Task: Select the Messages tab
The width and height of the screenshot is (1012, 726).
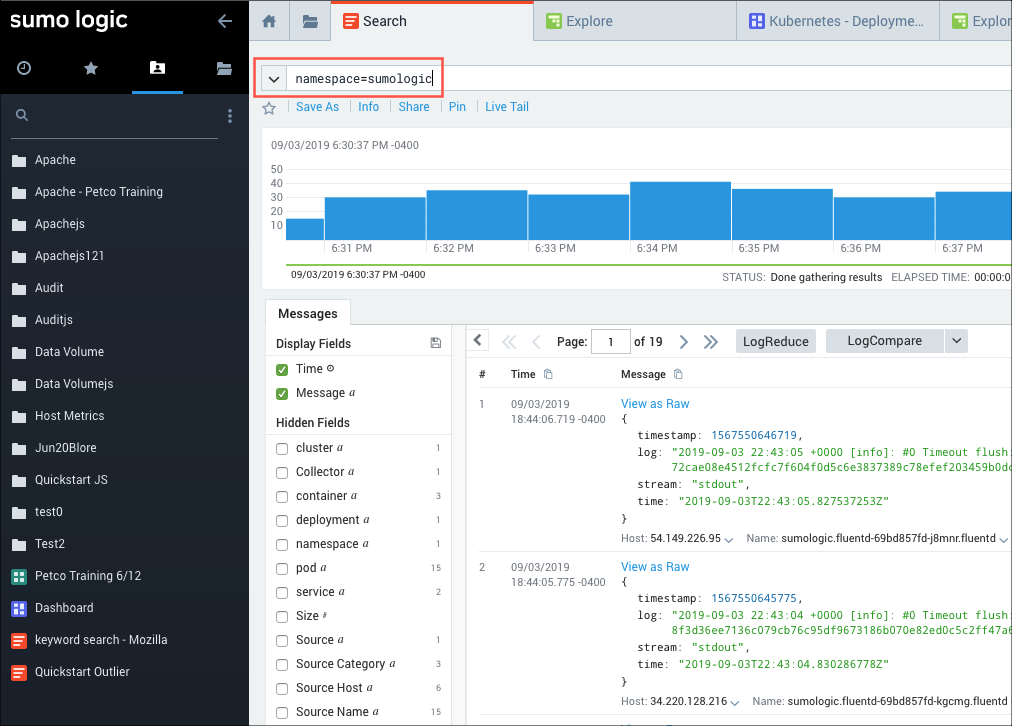Action: pyautogui.click(x=307, y=314)
